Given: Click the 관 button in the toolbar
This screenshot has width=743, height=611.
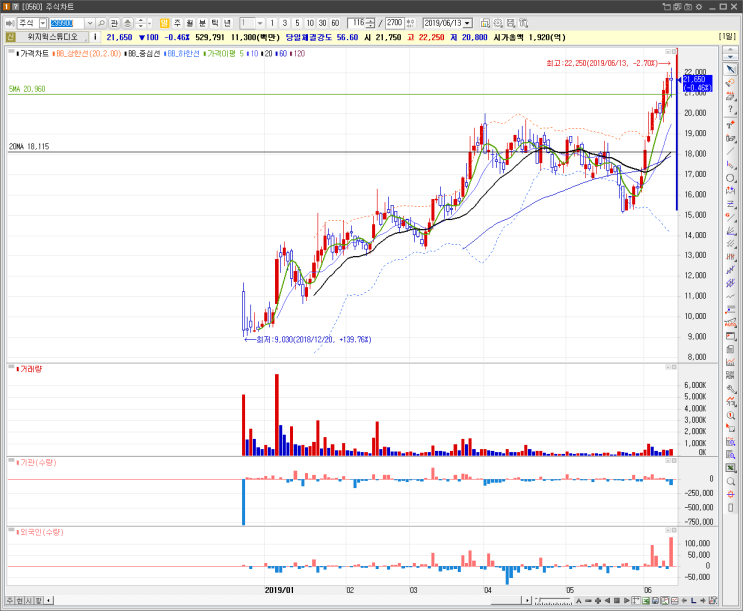Looking at the screenshot, I should [x=114, y=23].
